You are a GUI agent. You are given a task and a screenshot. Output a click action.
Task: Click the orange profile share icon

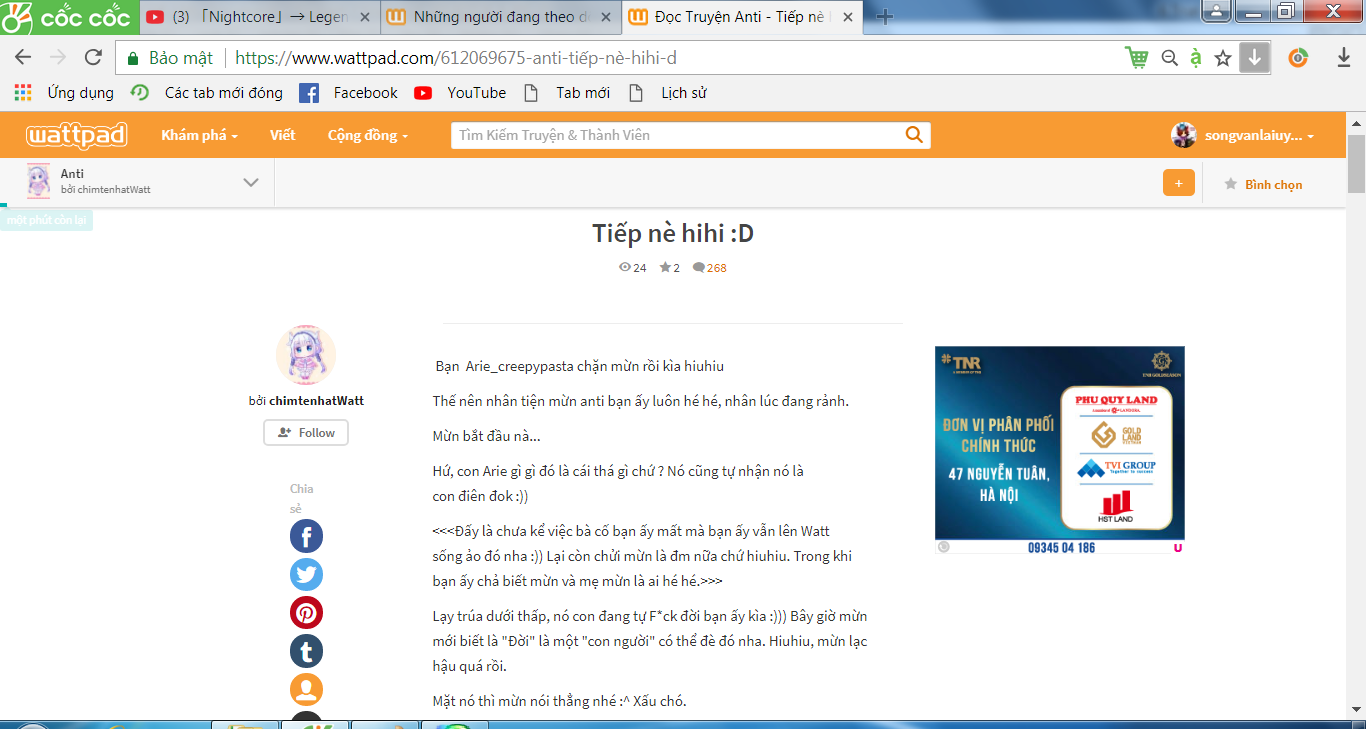click(x=306, y=690)
